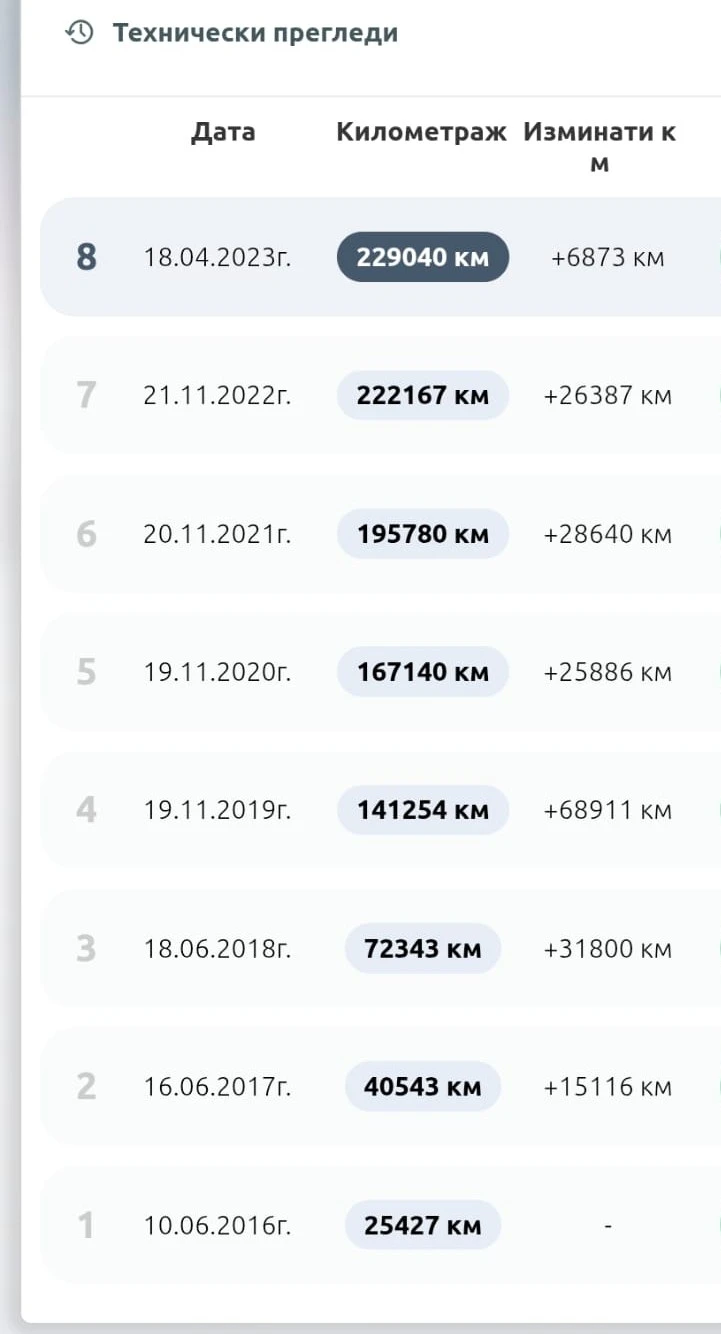Select the 40543 км mileage badge
Image resolution: width=721 pixels, height=1334 pixels.
422,1086
